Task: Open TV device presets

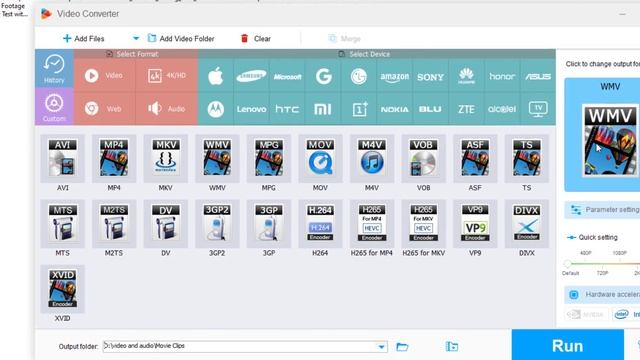Action: 538,109
